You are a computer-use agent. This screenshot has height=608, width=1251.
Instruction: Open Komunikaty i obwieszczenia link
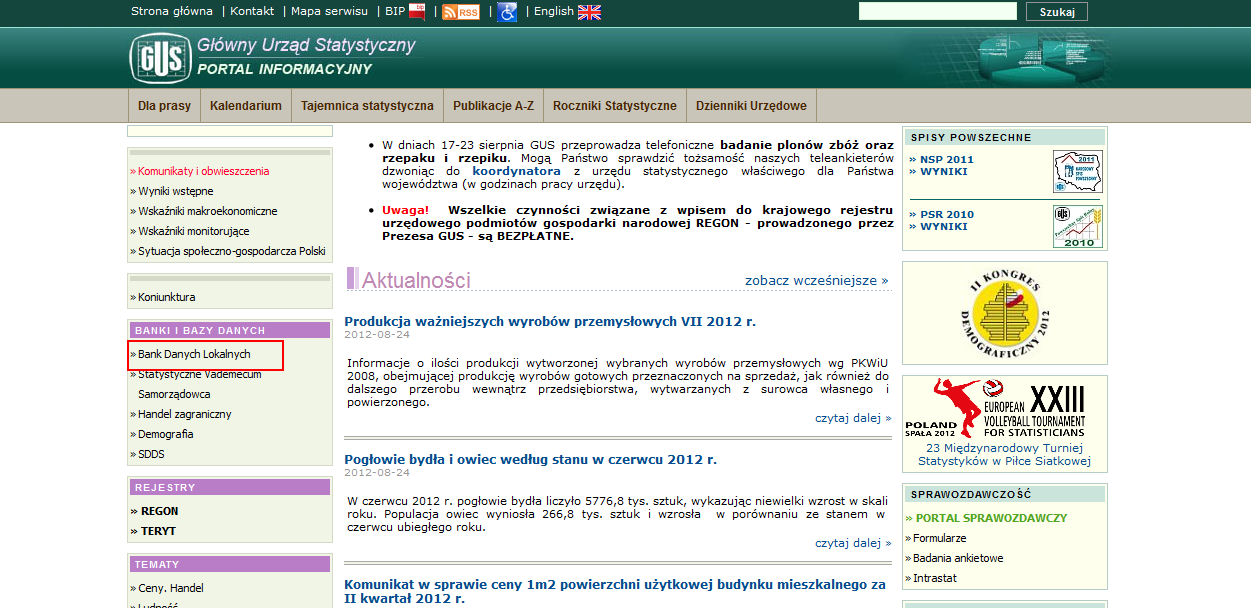203,171
